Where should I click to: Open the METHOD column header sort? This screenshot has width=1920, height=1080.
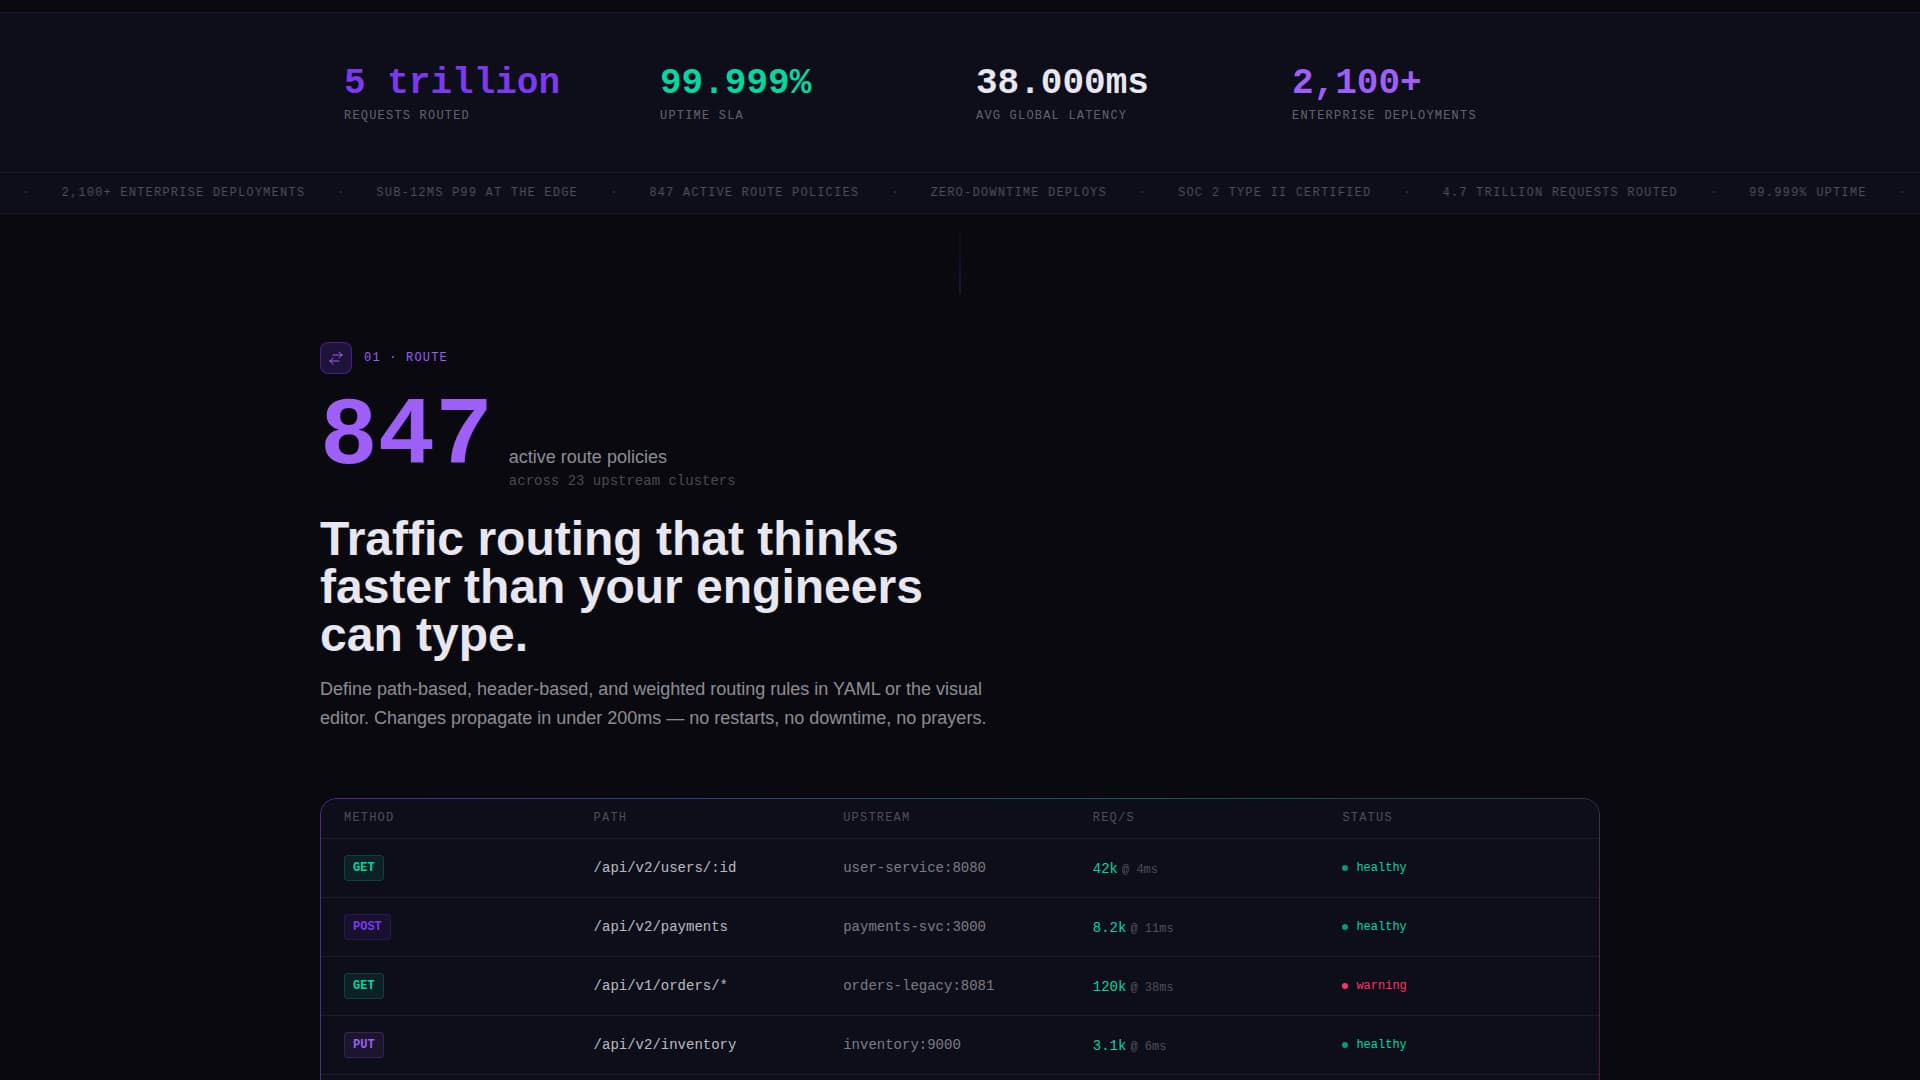(369, 817)
